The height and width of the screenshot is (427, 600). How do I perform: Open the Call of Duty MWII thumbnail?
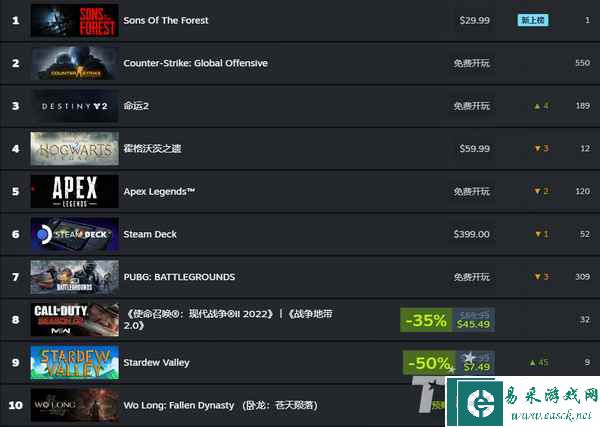tap(75, 320)
